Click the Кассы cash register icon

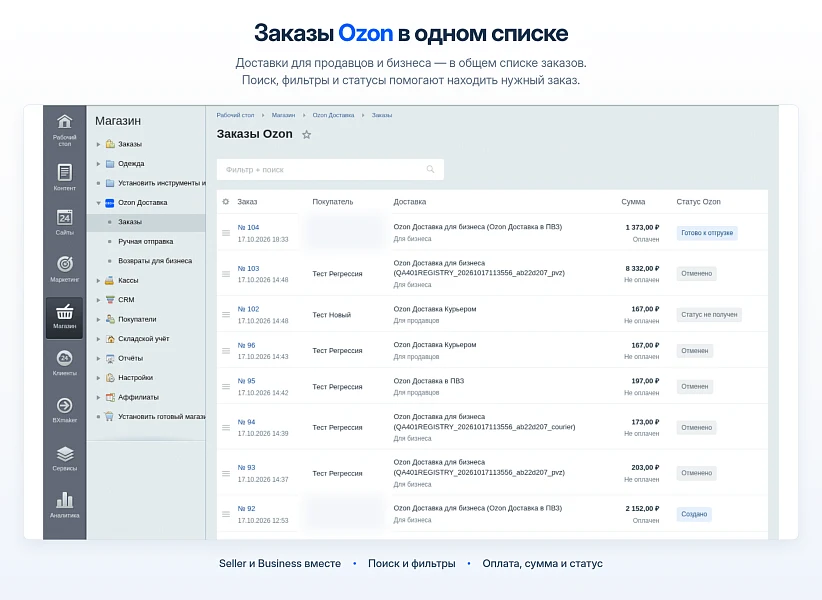110,280
